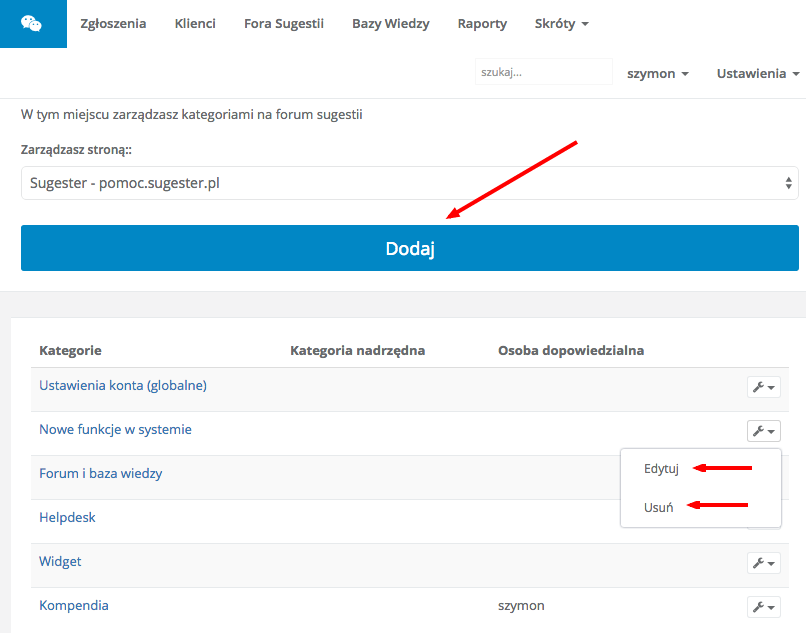Click wrench icon in the Kompendia row
Viewport: 806px width, 633px height.
763,607
